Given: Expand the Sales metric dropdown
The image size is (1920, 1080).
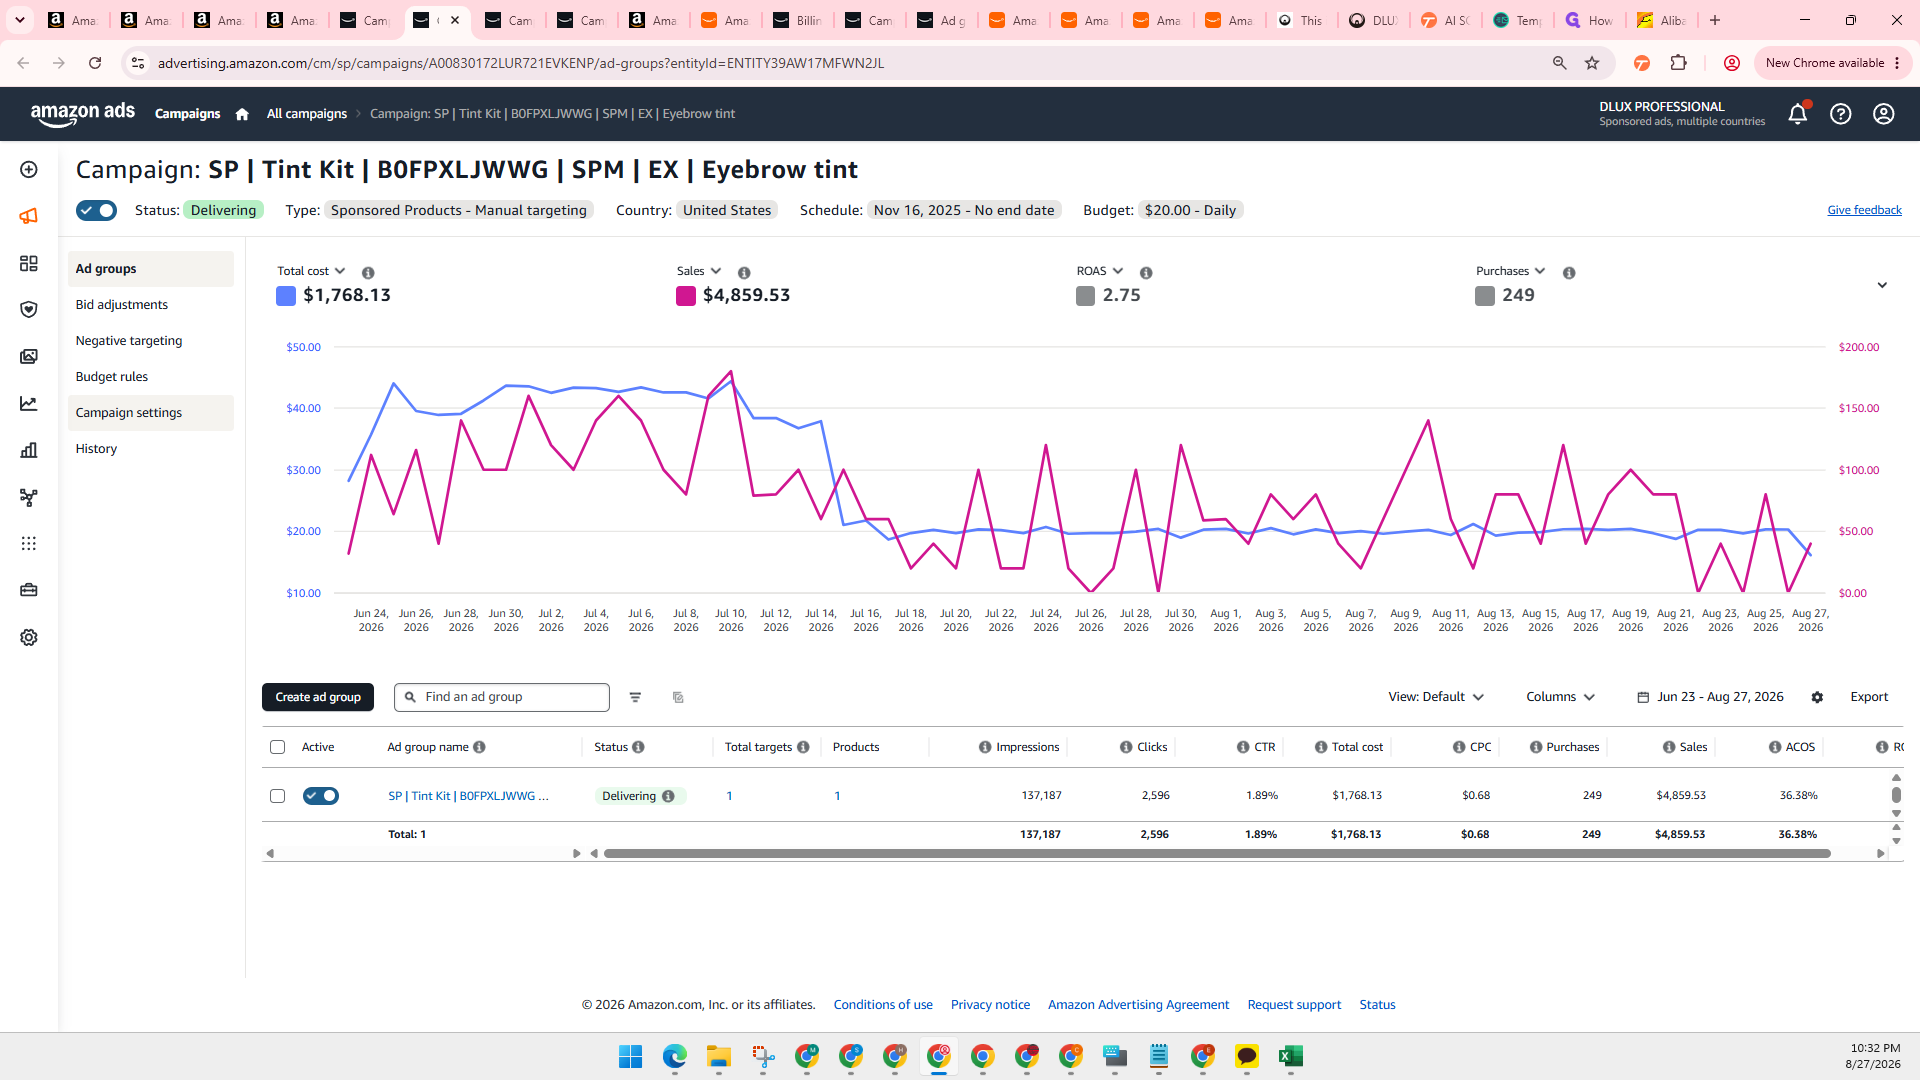Looking at the screenshot, I should pyautogui.click(x=699, y=271).
